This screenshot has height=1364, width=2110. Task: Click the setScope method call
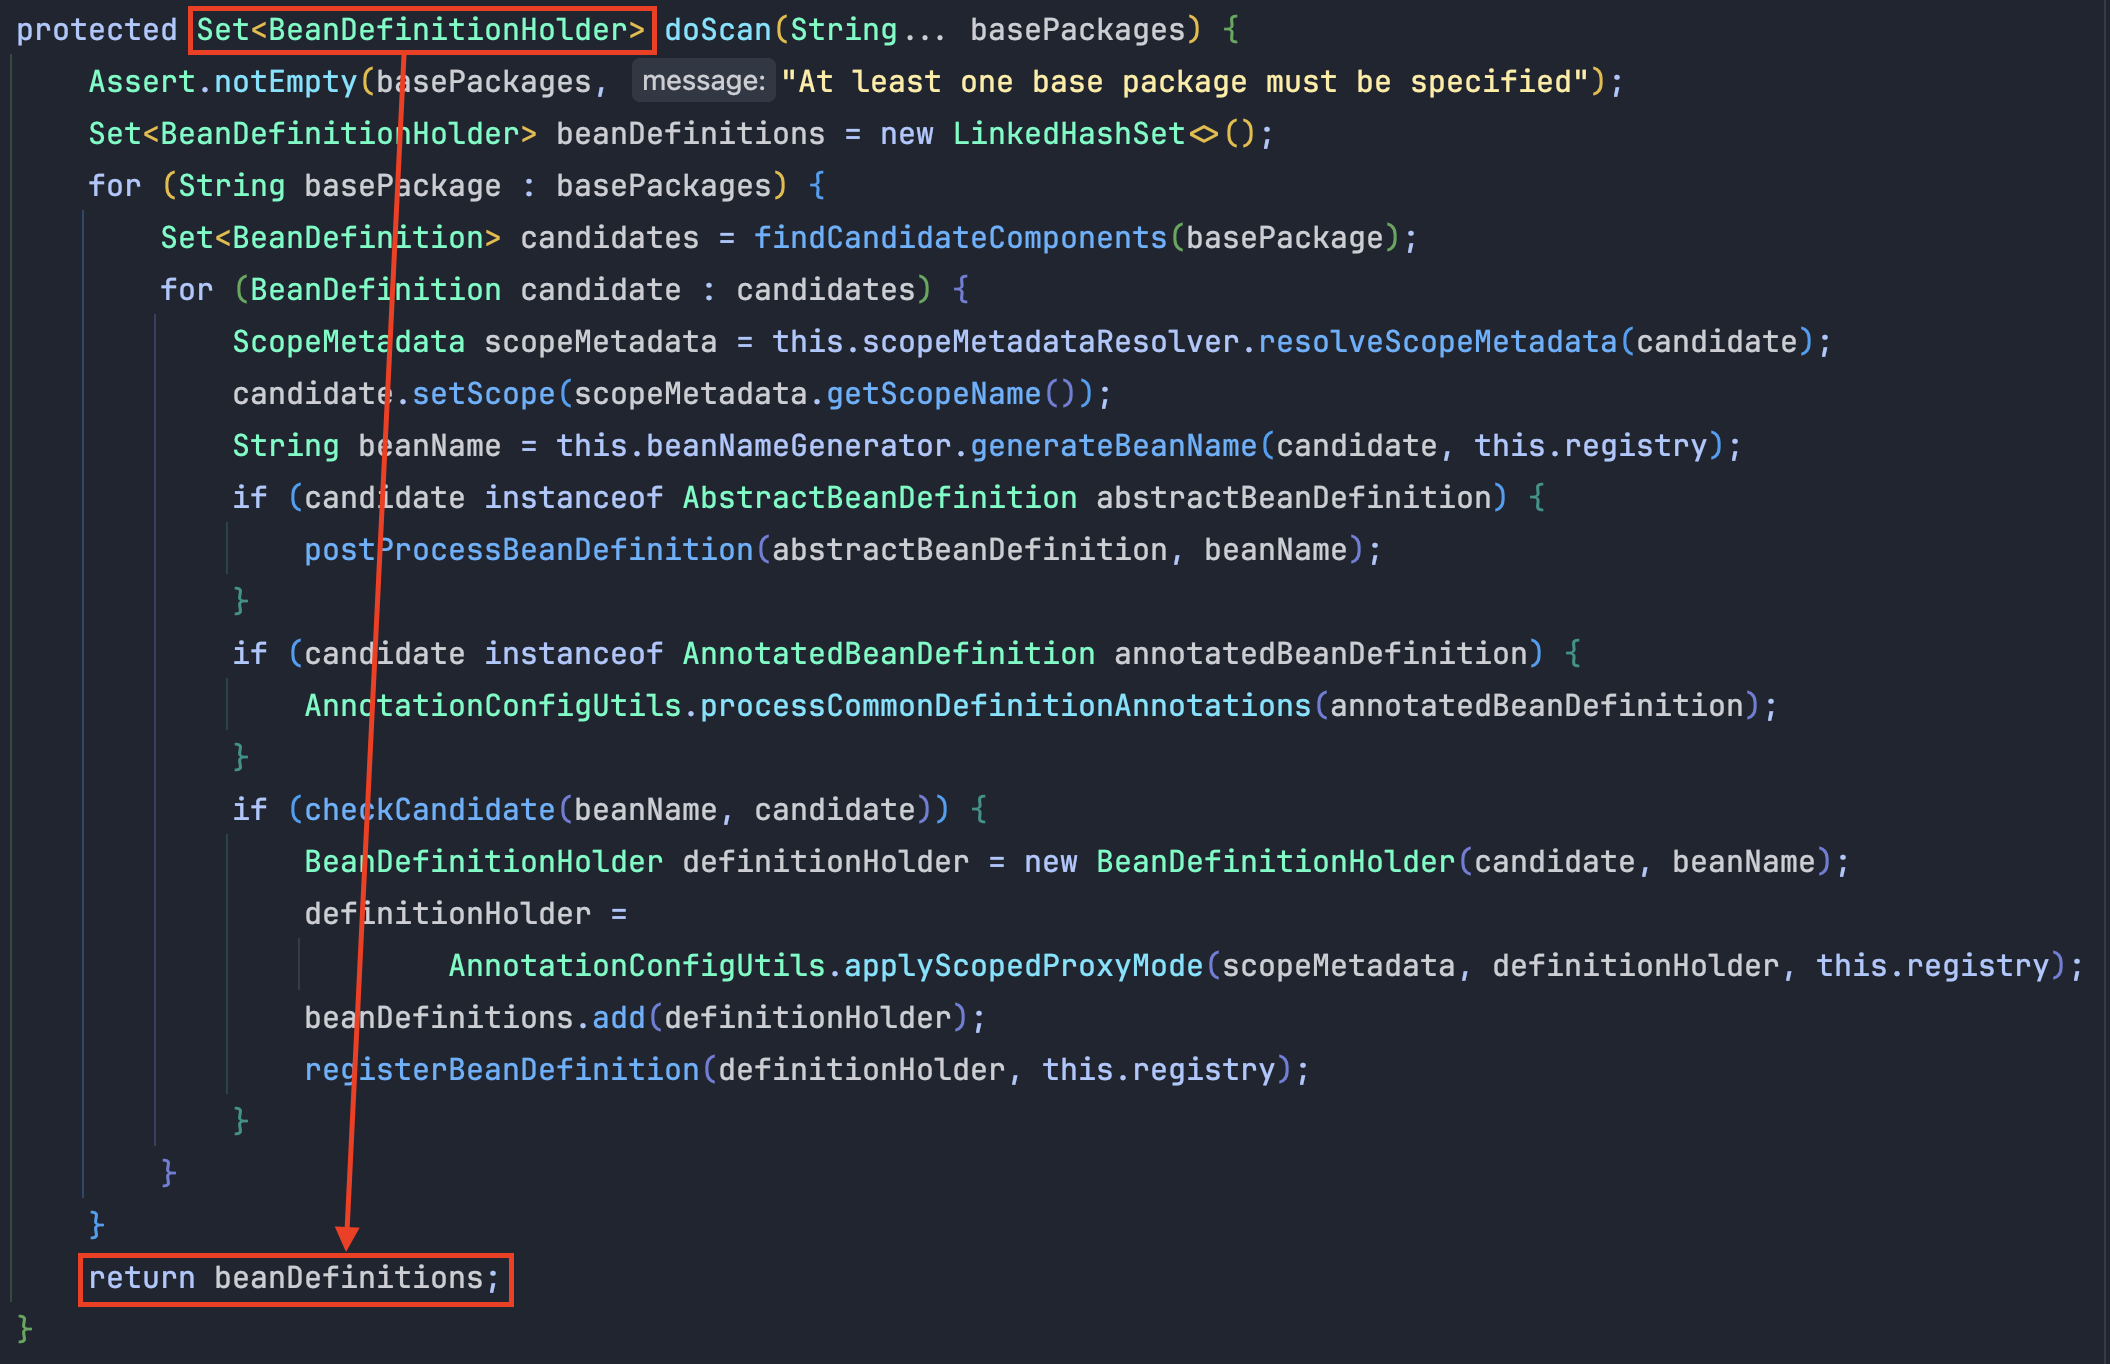483,394
